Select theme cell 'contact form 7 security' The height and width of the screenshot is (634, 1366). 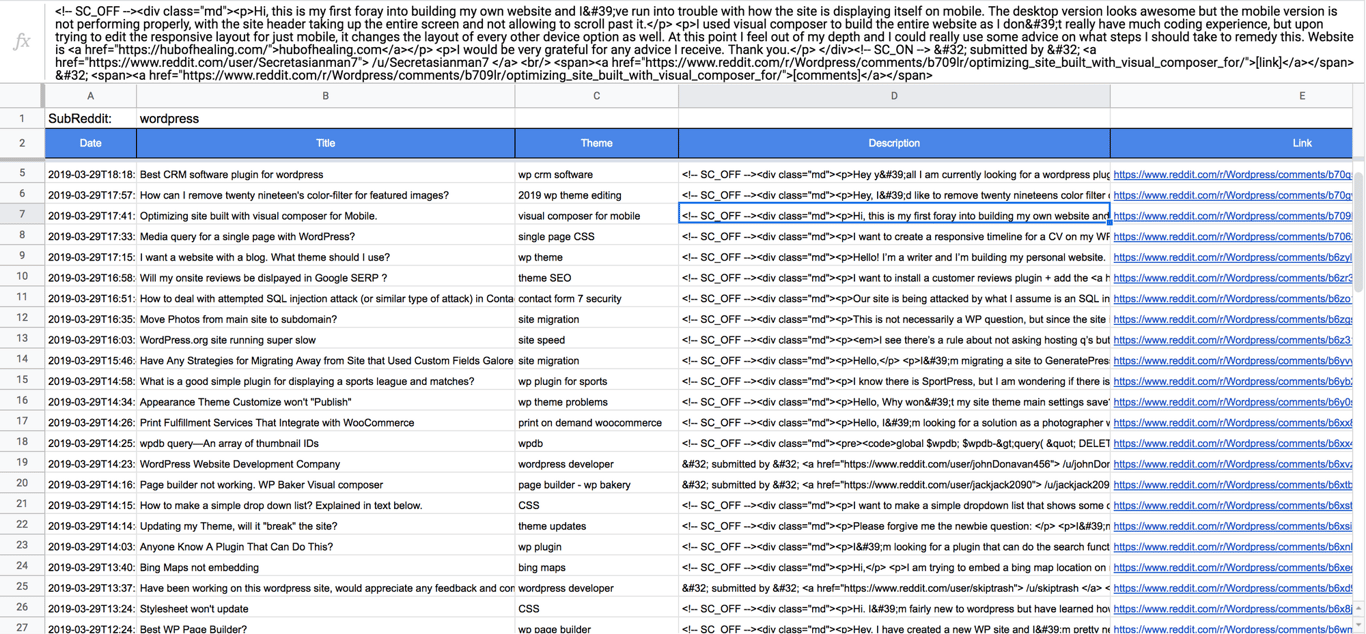[x=596, y=298]
